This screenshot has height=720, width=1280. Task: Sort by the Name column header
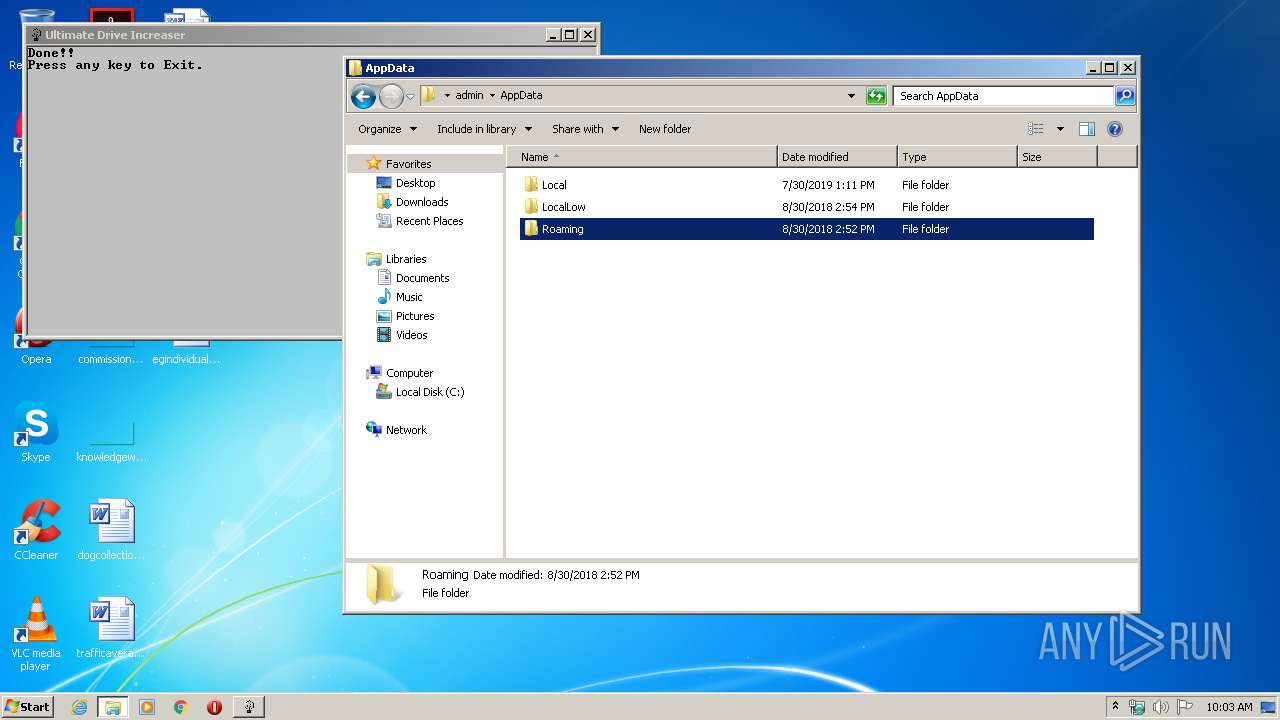click(x=642, y=157)
